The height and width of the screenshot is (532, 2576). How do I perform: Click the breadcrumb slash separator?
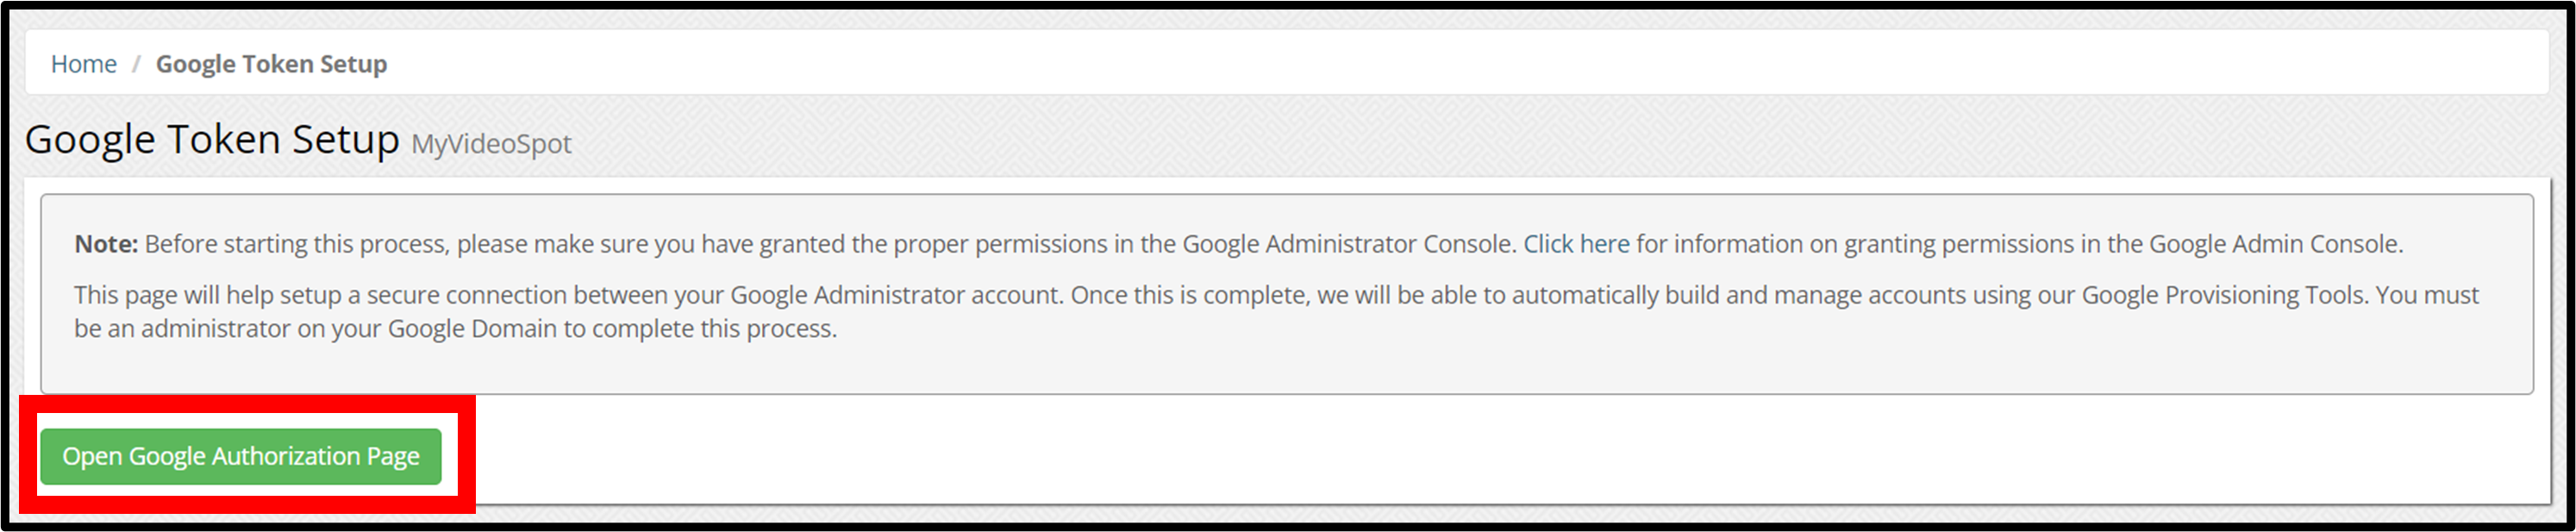click(x=136, y=64)
